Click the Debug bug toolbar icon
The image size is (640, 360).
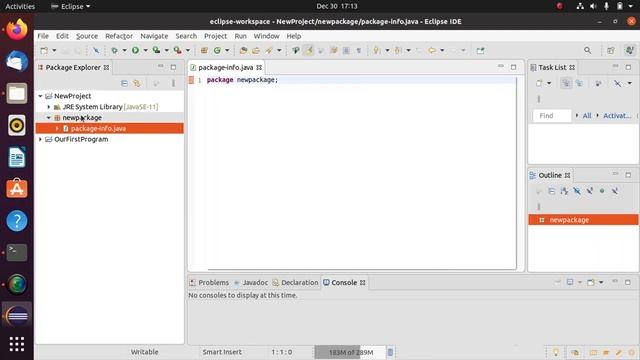click(115, 51)
